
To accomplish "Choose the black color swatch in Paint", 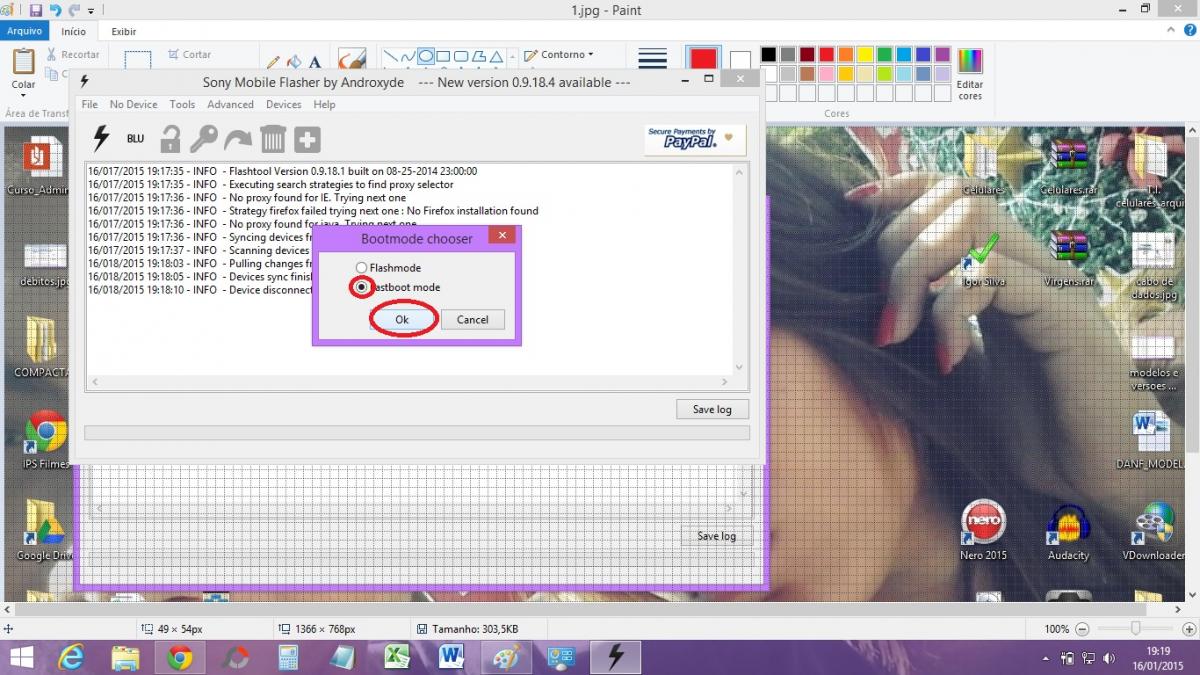I will (768, 54).
